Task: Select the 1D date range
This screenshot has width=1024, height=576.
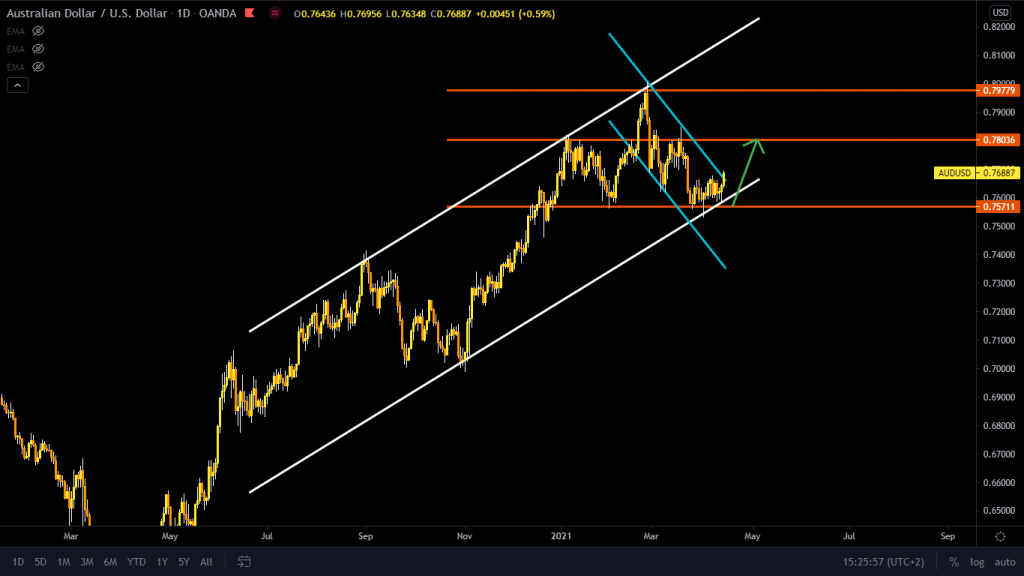Action: pyautogui.click(x=17, y=562)
